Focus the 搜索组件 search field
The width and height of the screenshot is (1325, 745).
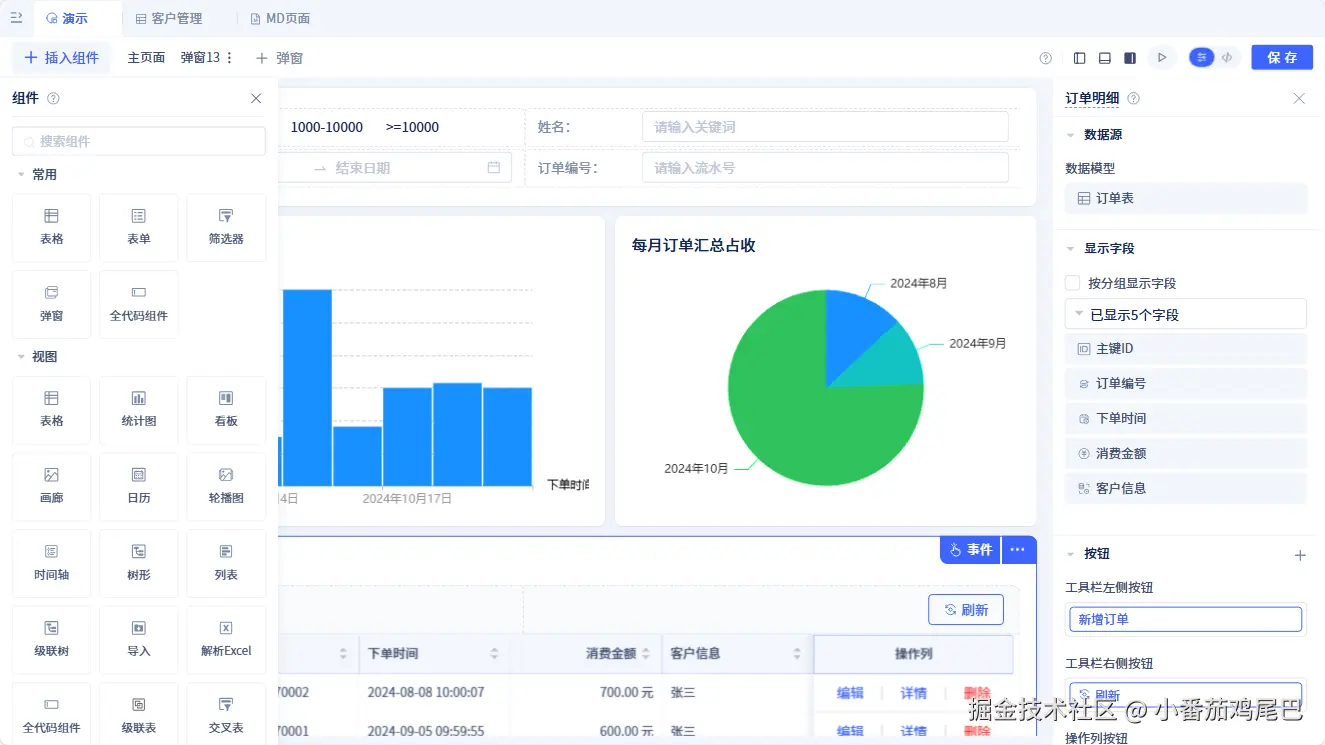tap(139, 141)
